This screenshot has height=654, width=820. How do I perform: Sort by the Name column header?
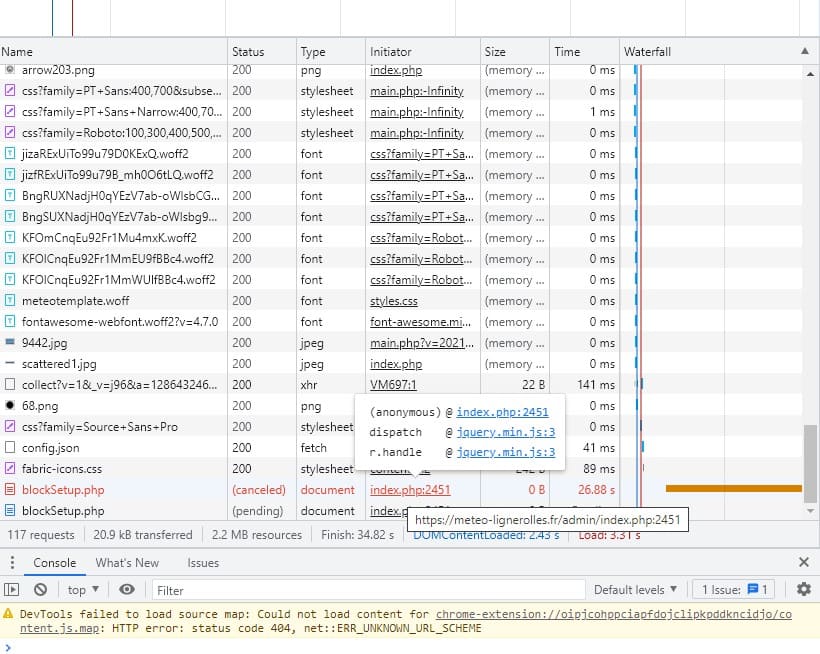click(113, 51)
